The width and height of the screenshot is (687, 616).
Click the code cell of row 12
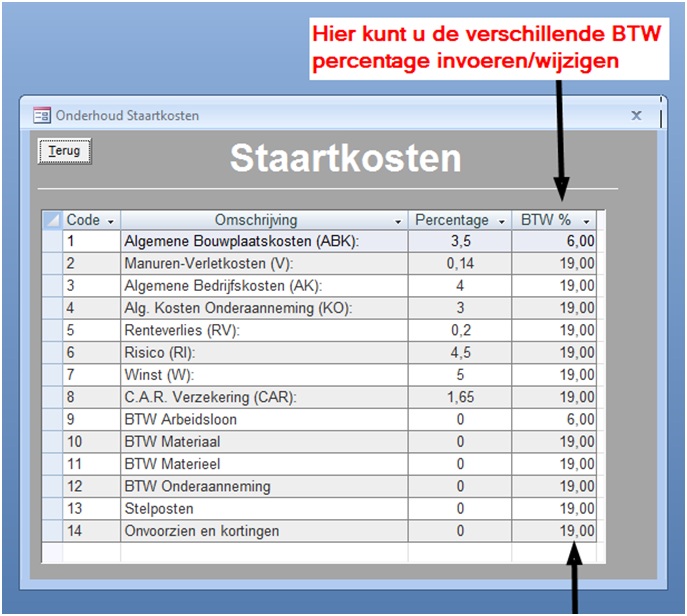(91, 486)
